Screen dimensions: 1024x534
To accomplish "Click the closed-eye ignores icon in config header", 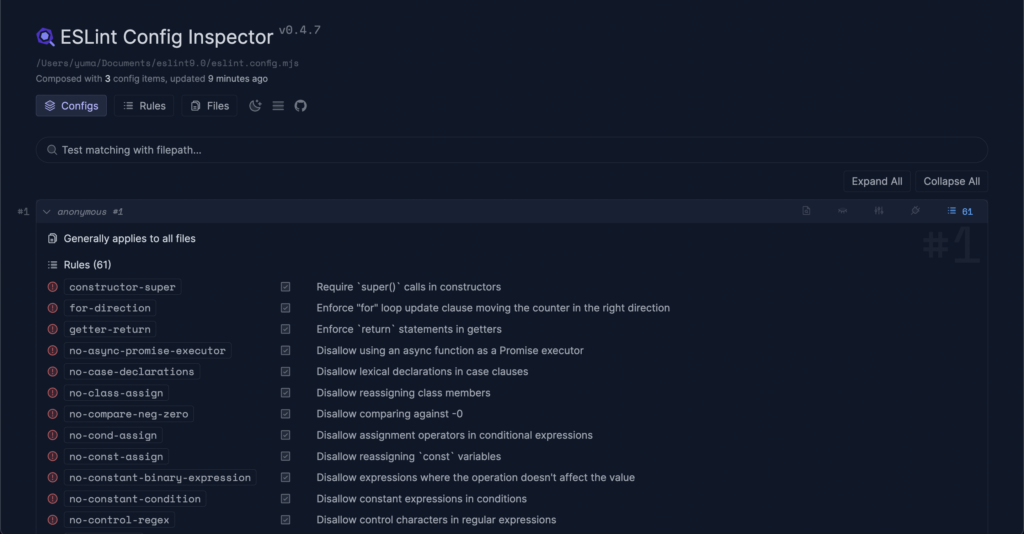I will click(x=842, y=211).
